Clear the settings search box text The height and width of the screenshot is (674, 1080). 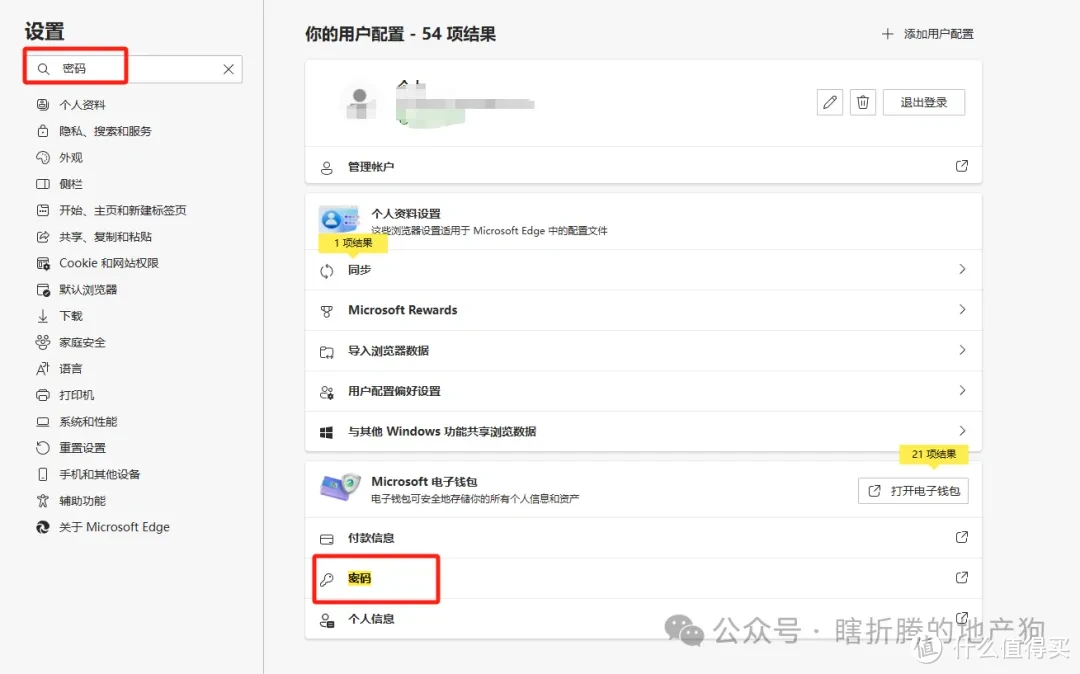(229, 69)
